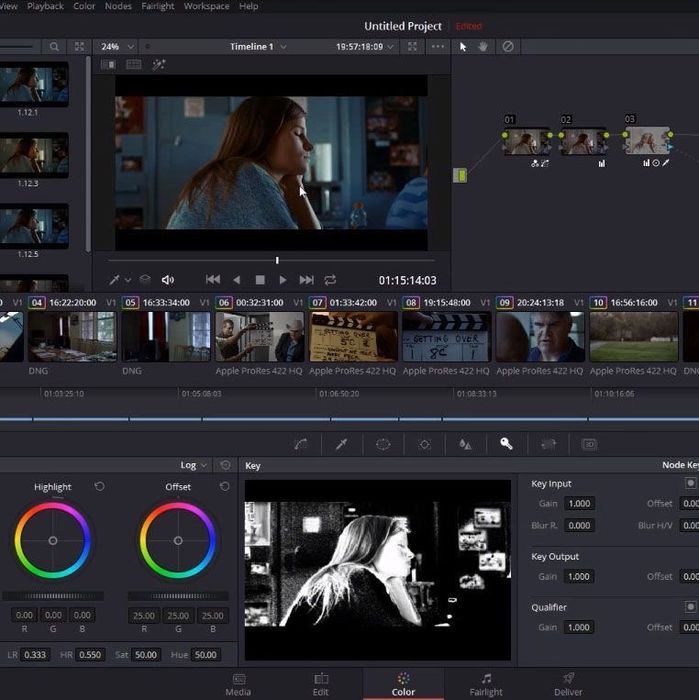Screen dimensions: 699x700
Task: Select gallery still 1.12.3
Action: pyautogui.click(x=34, y=155)
